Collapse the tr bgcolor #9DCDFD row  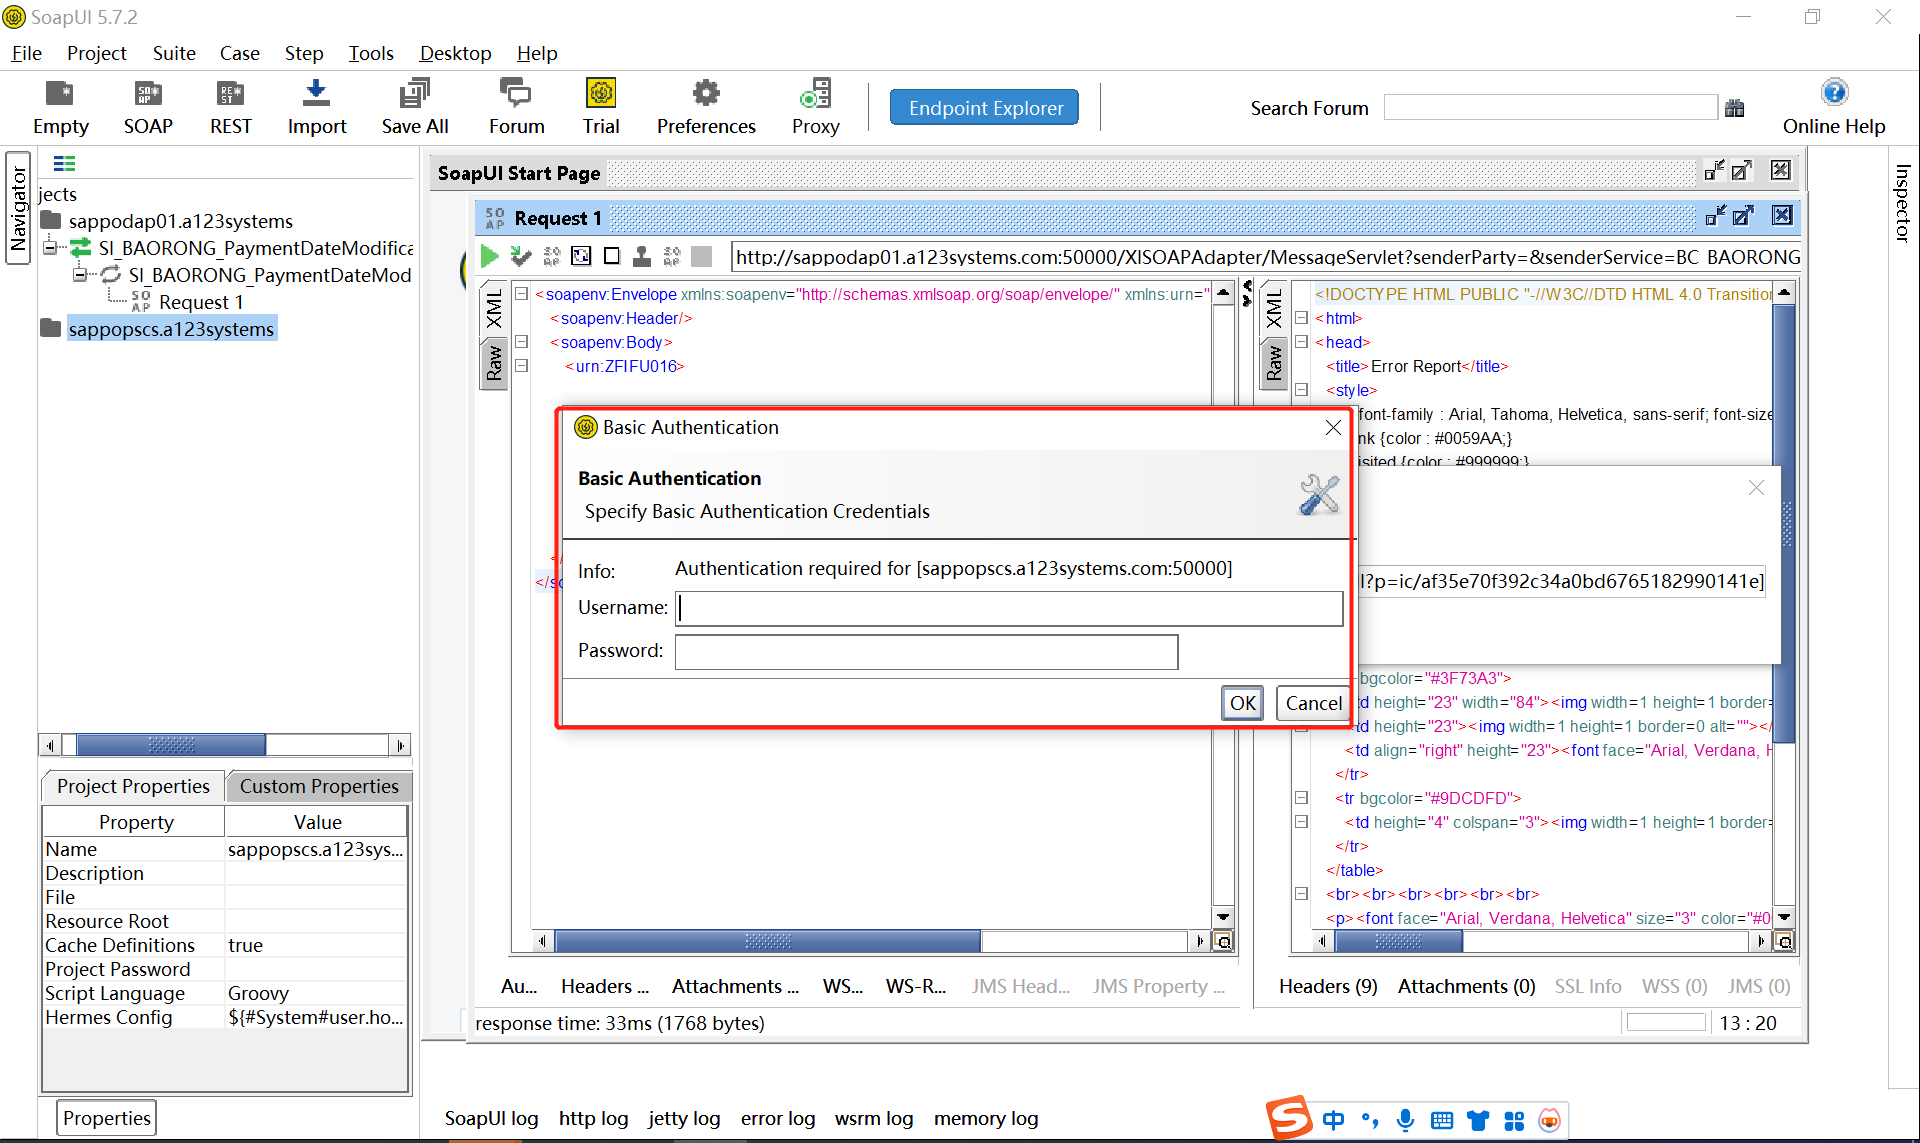(x=1301, y=798)
